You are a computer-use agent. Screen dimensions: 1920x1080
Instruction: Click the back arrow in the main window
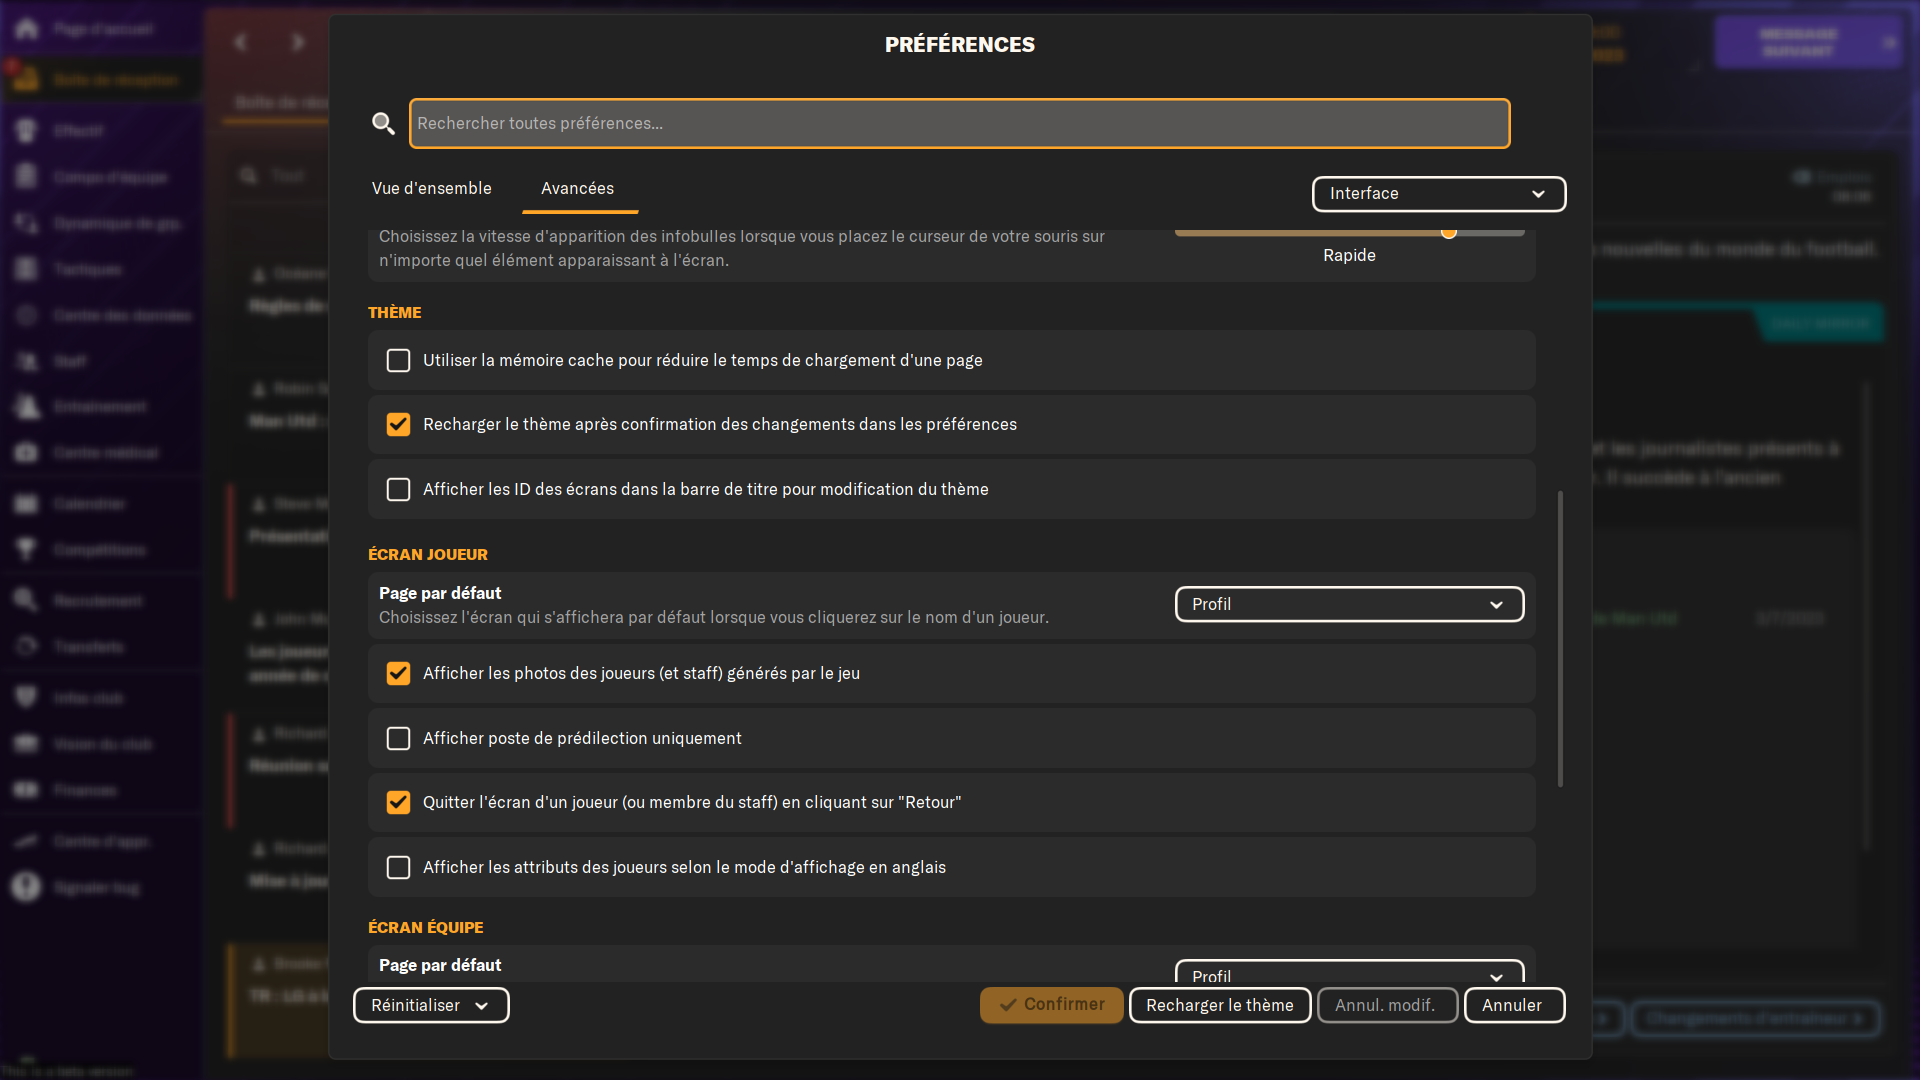pos(241,42)
